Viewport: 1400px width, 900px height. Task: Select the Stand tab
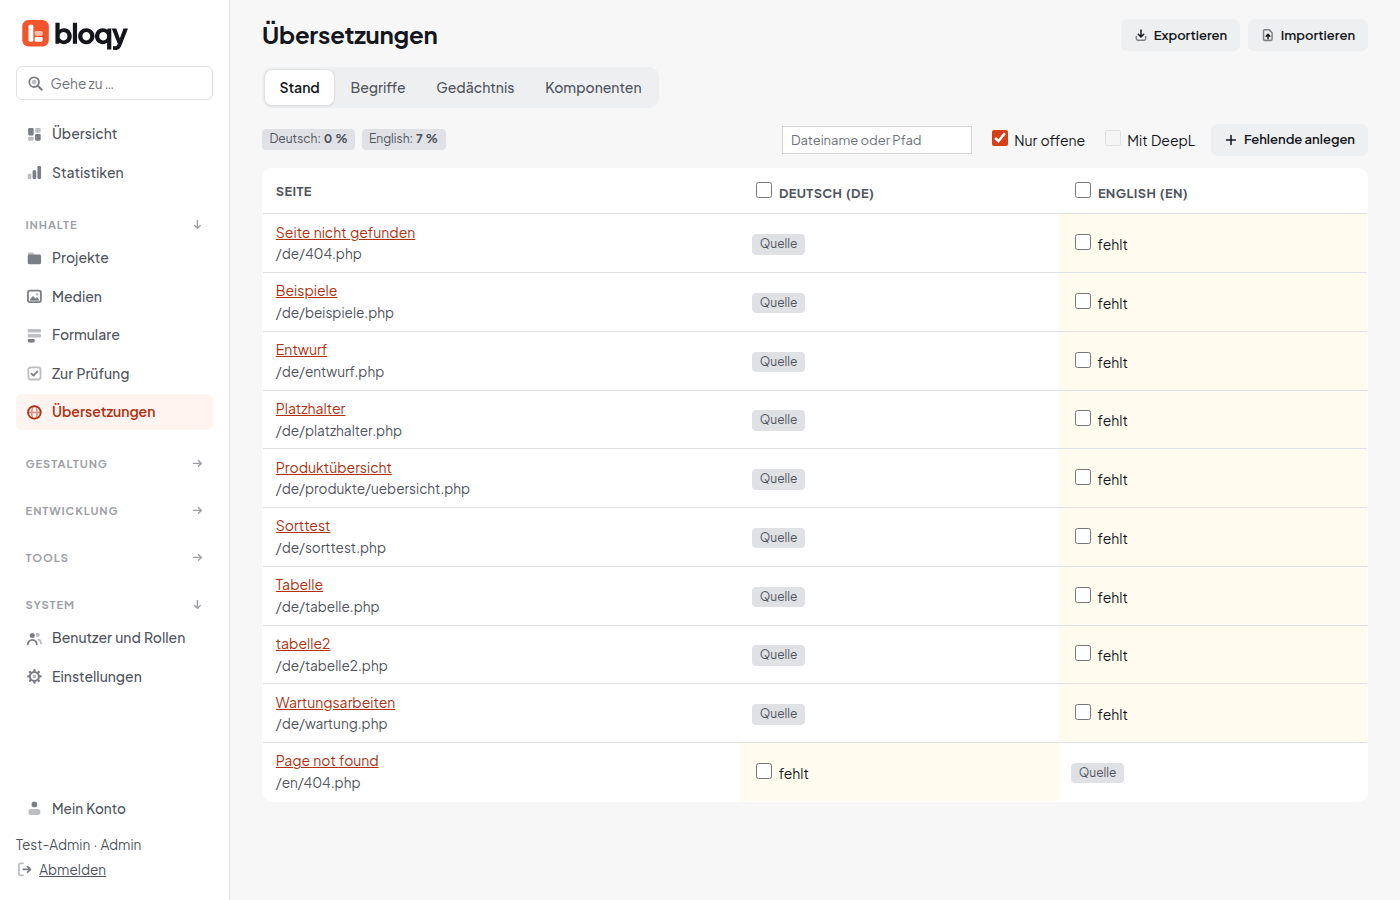tap(300, 88)
